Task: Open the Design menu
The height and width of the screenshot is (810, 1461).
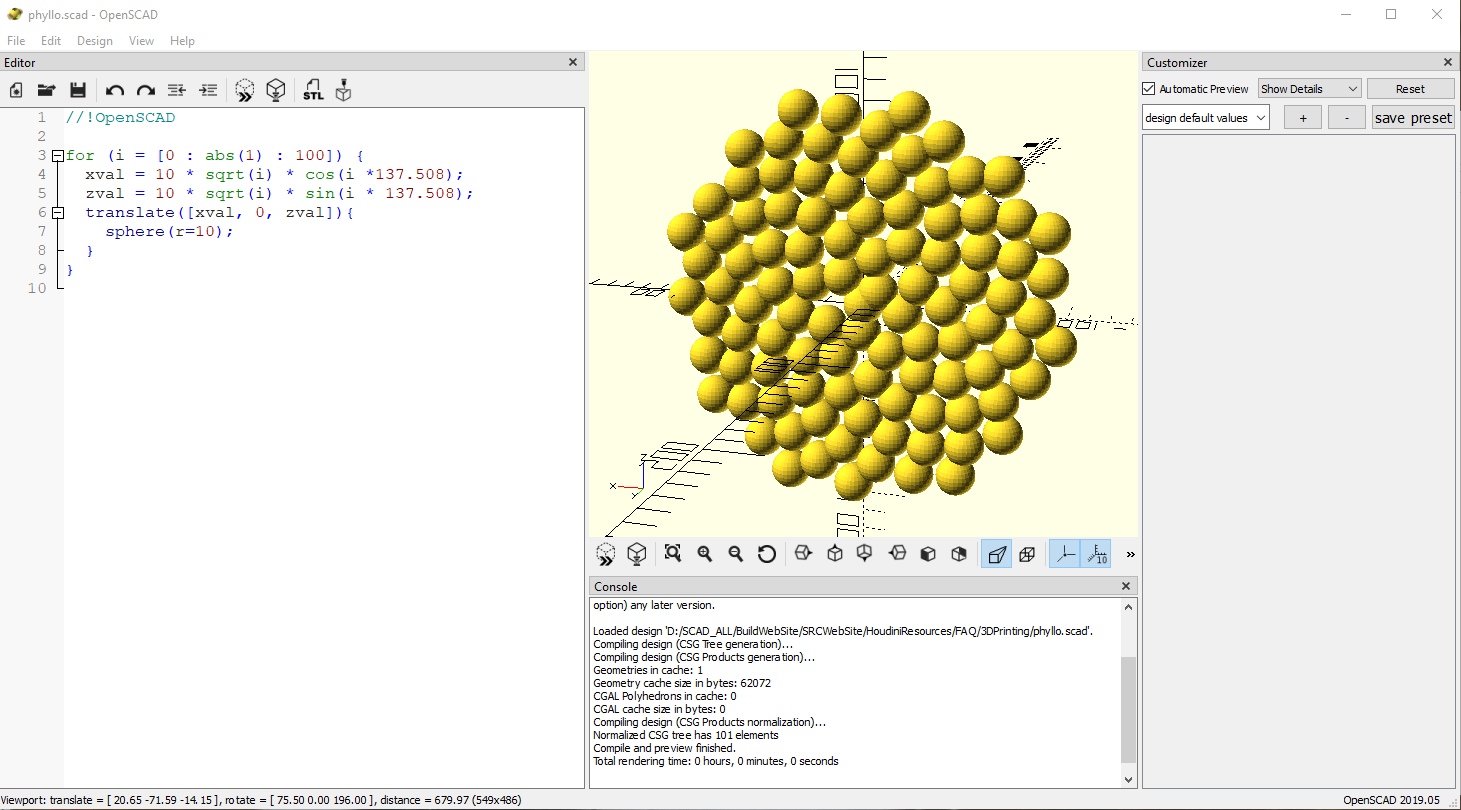Action: click(x=95, y=41)
